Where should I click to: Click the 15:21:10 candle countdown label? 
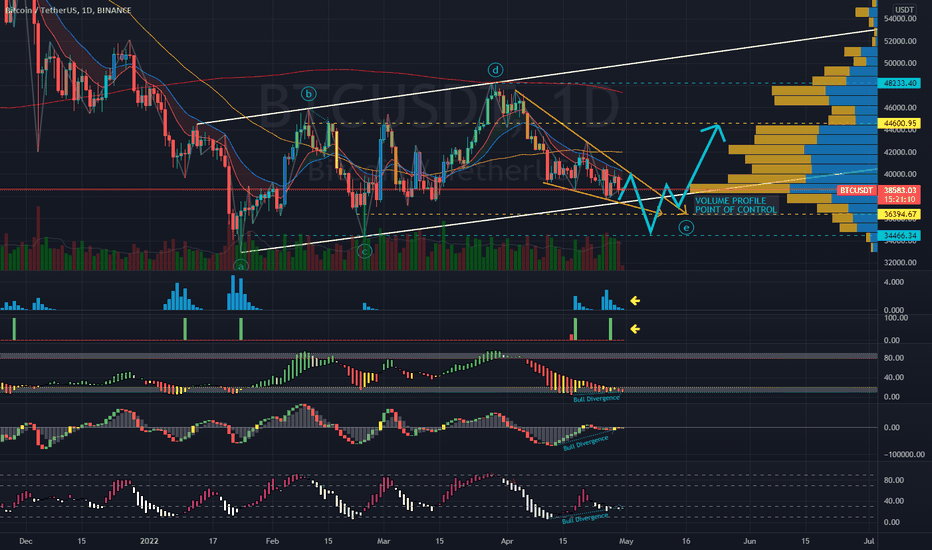point(899,199)
